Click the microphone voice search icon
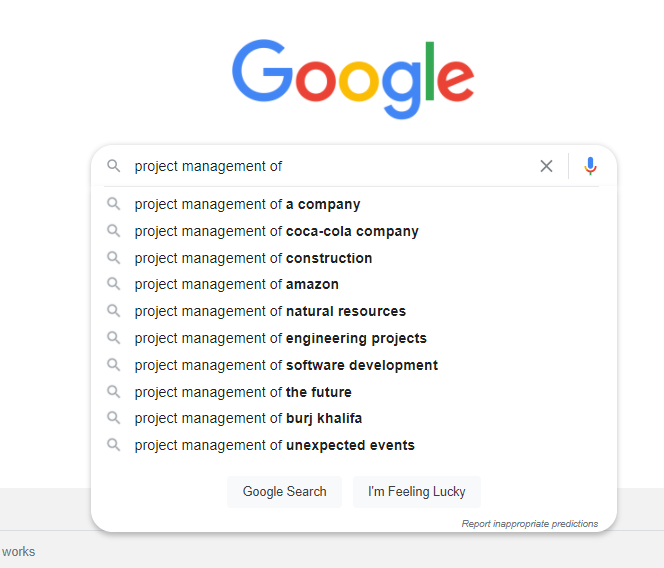 pyautogui.click(x=590, y=166)
